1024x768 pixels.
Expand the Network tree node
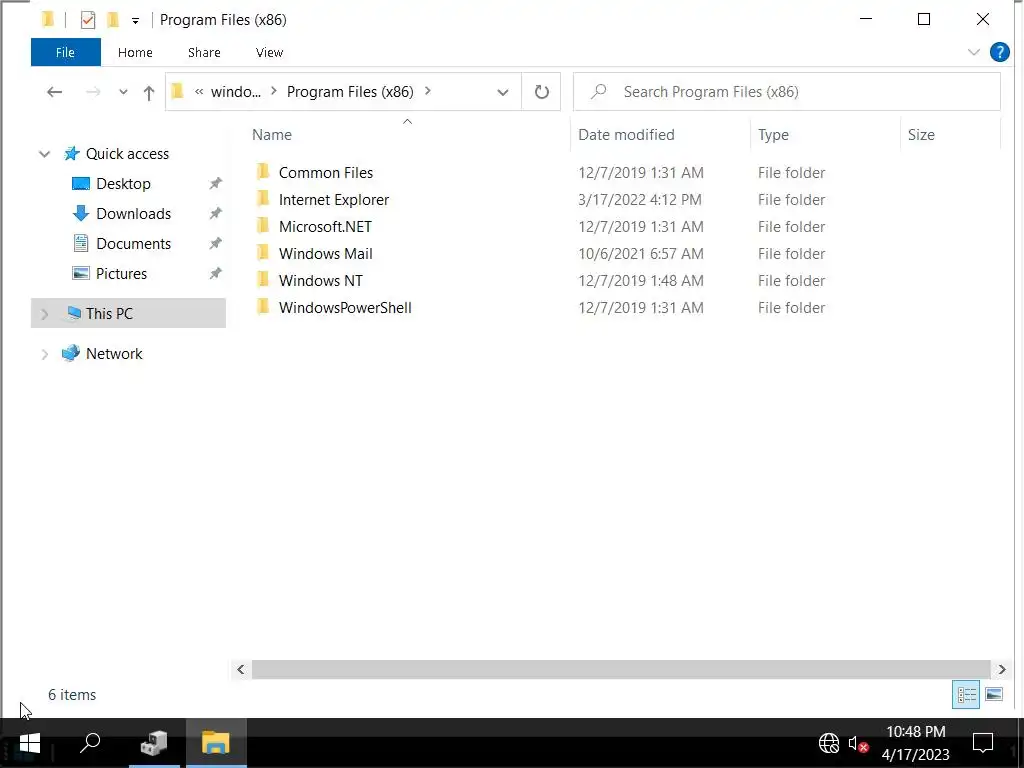click(44, 355)
